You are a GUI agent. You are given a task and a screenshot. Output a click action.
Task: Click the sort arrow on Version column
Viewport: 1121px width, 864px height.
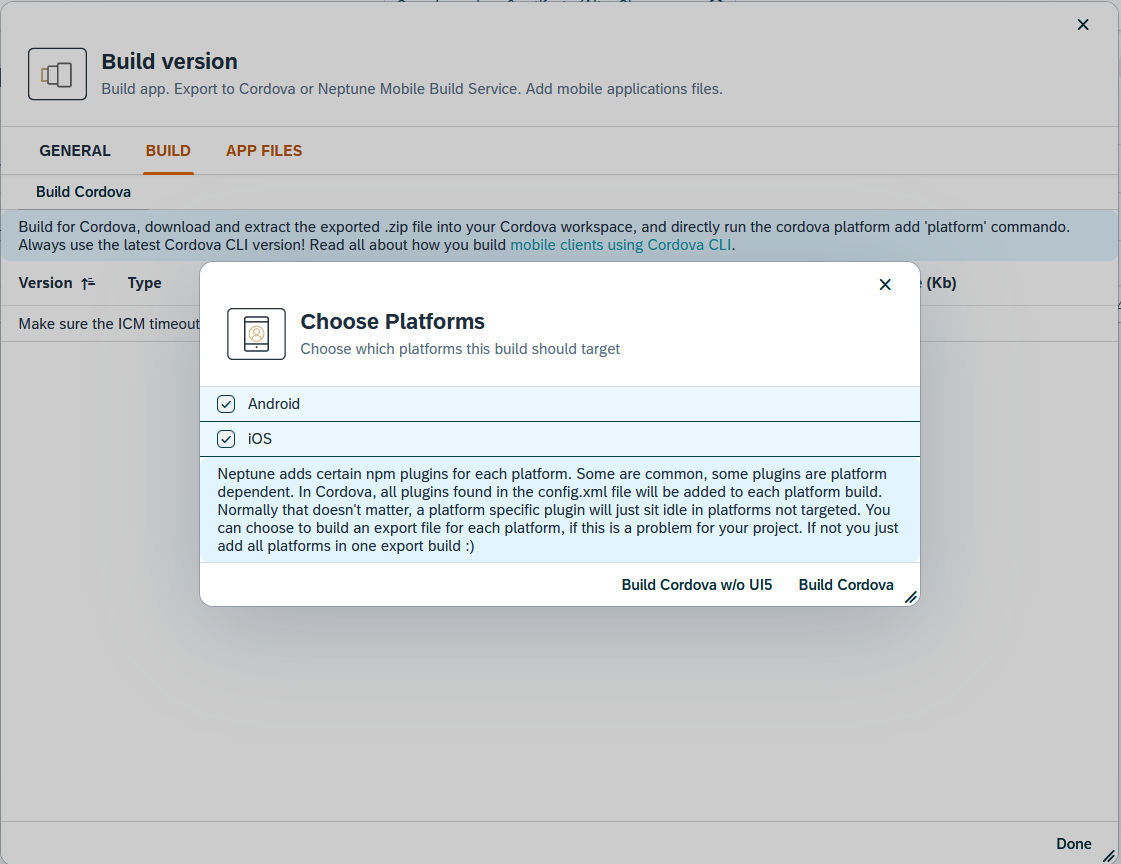pos(89,283)
